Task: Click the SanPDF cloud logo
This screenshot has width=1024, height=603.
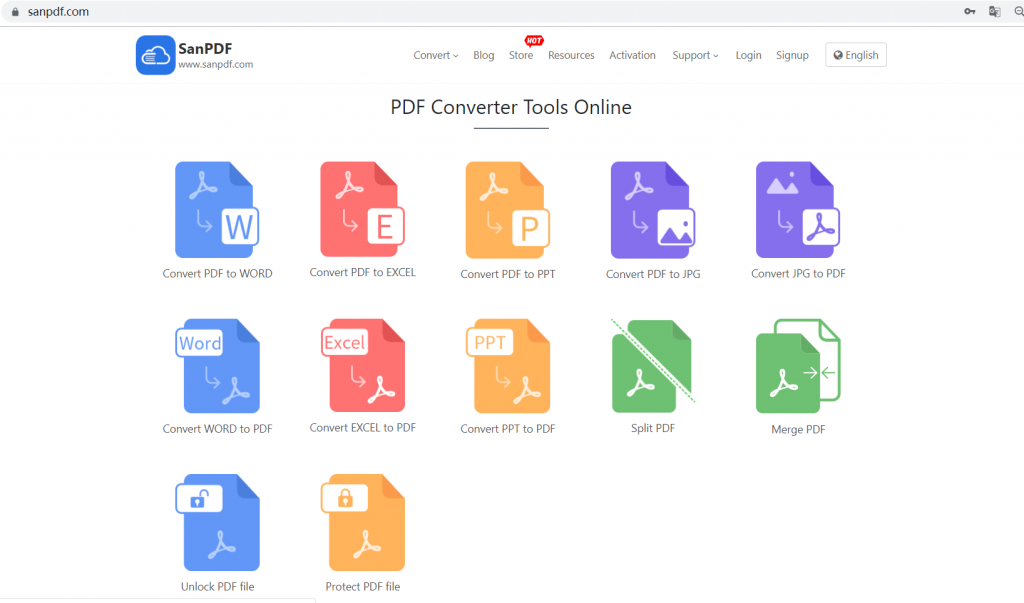Action: (155, 55)
